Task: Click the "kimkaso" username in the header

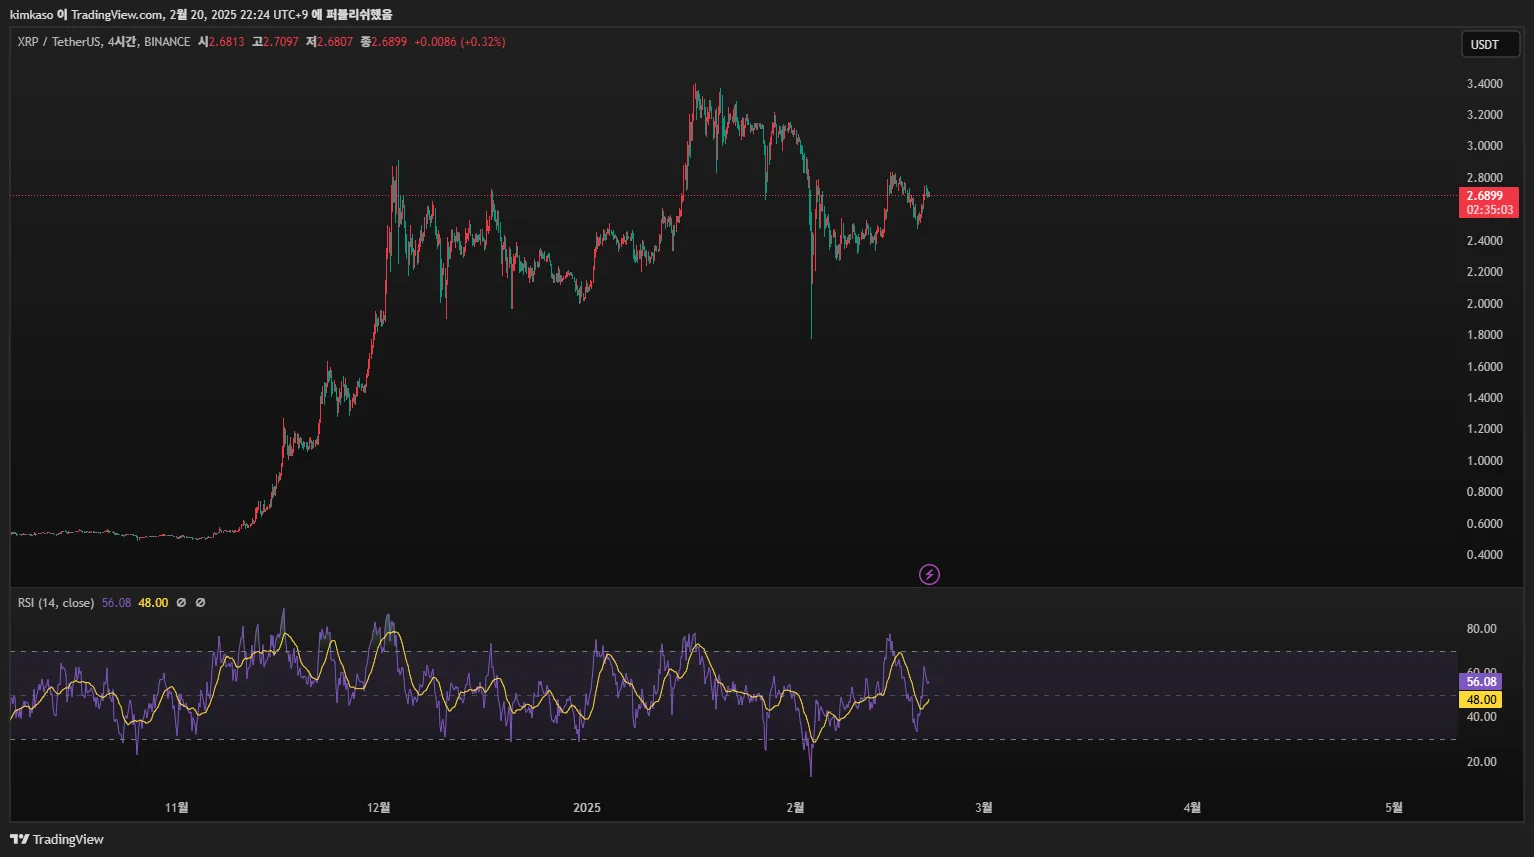Action: (x=31, y=15)
